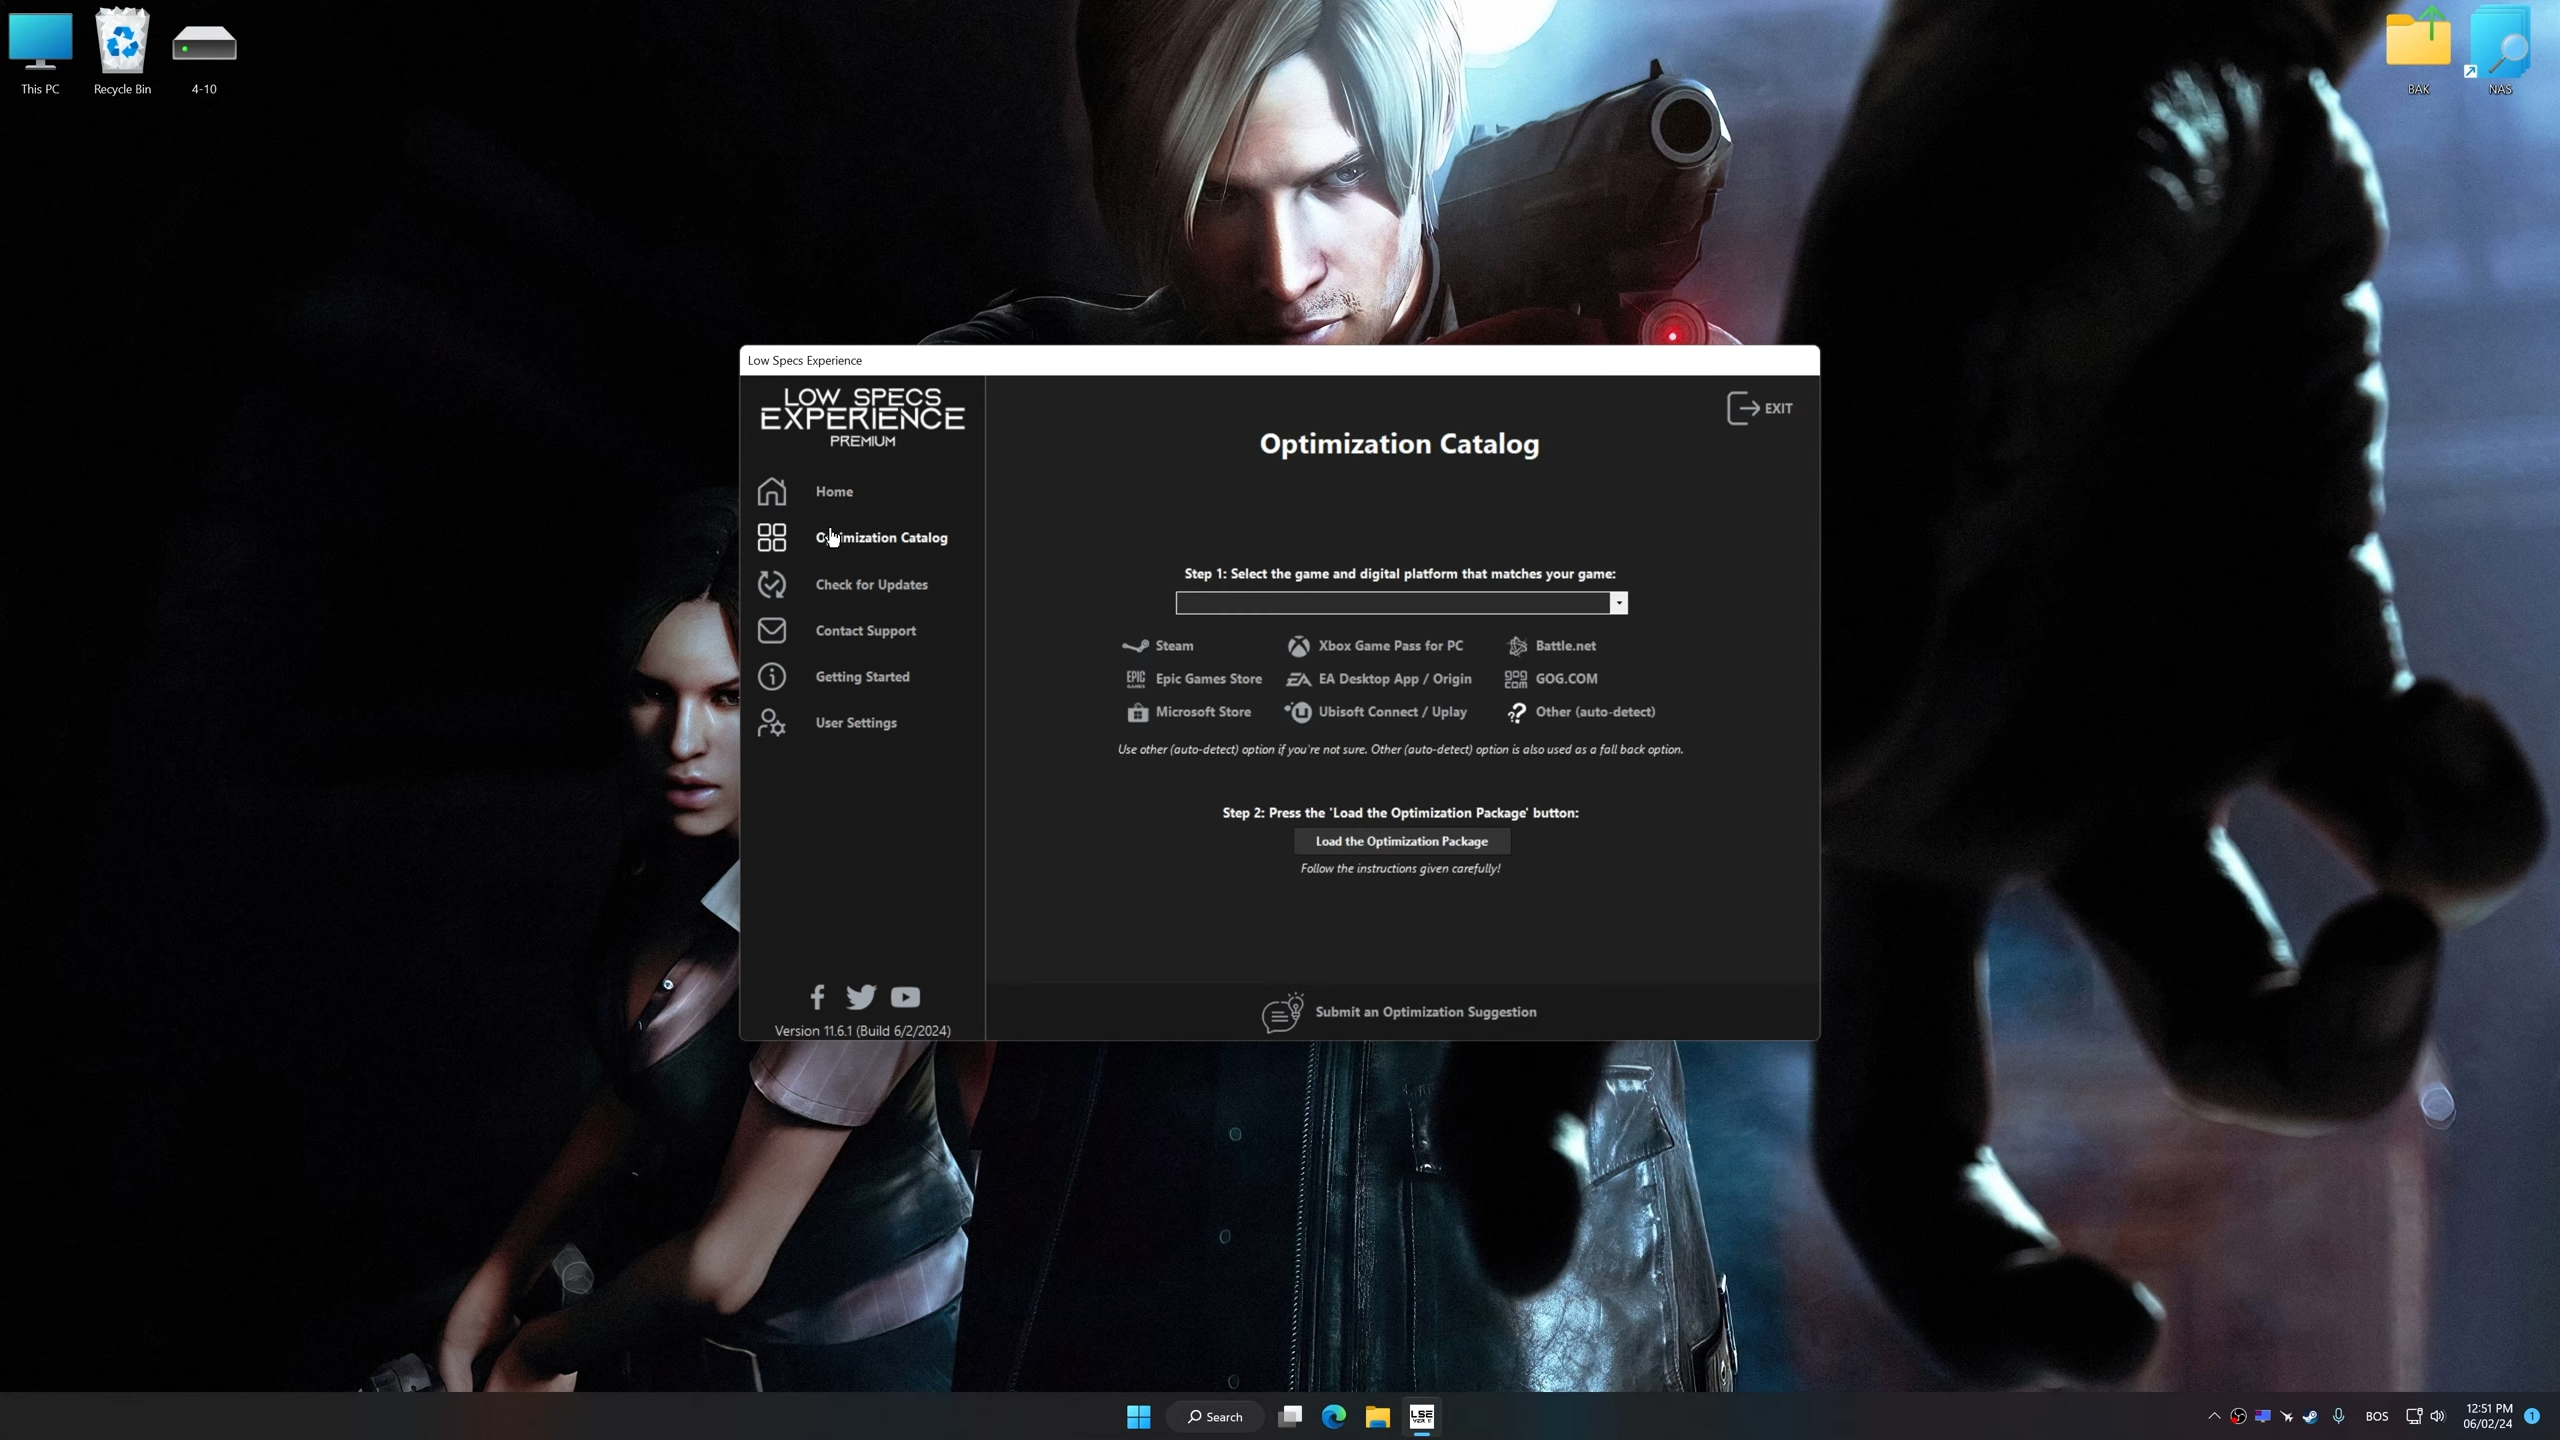
Task: Click the blue monitor tray icon
Action: [2263, 1416]
